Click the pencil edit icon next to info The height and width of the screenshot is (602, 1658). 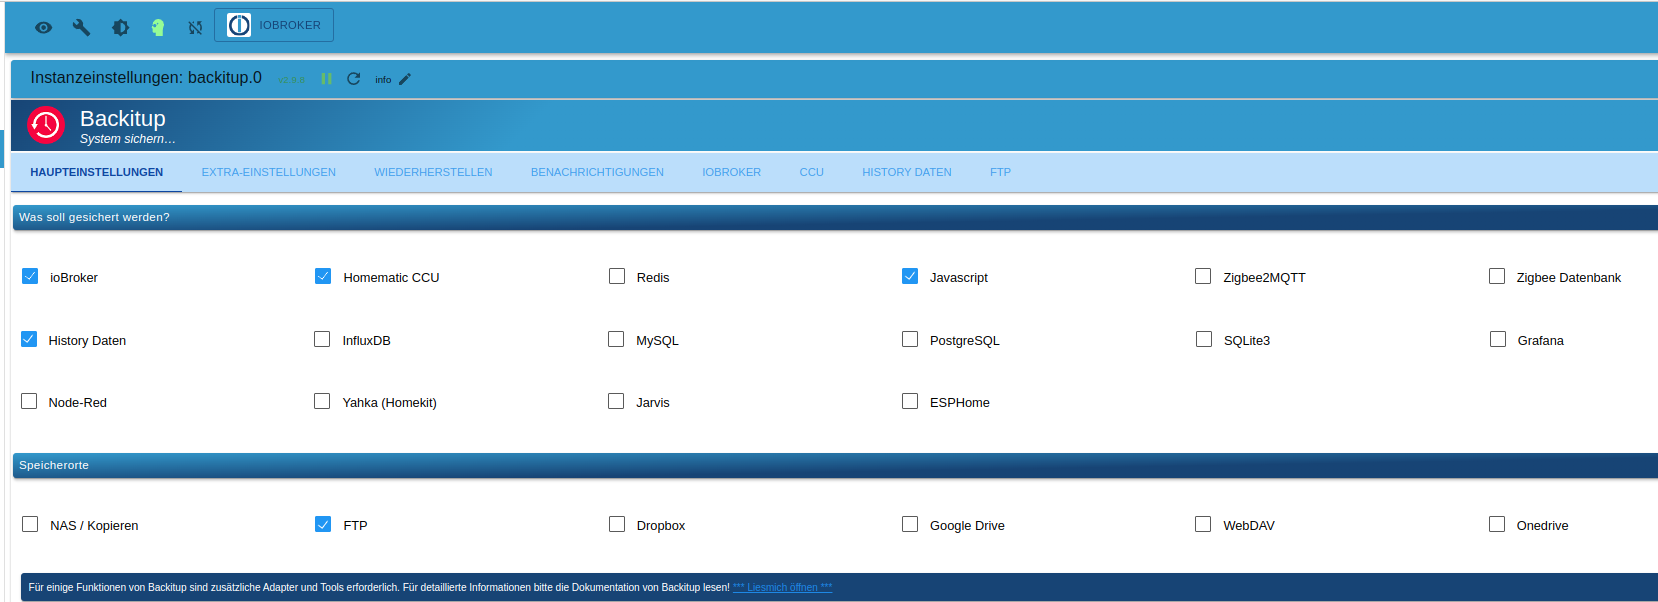[405, 79]
